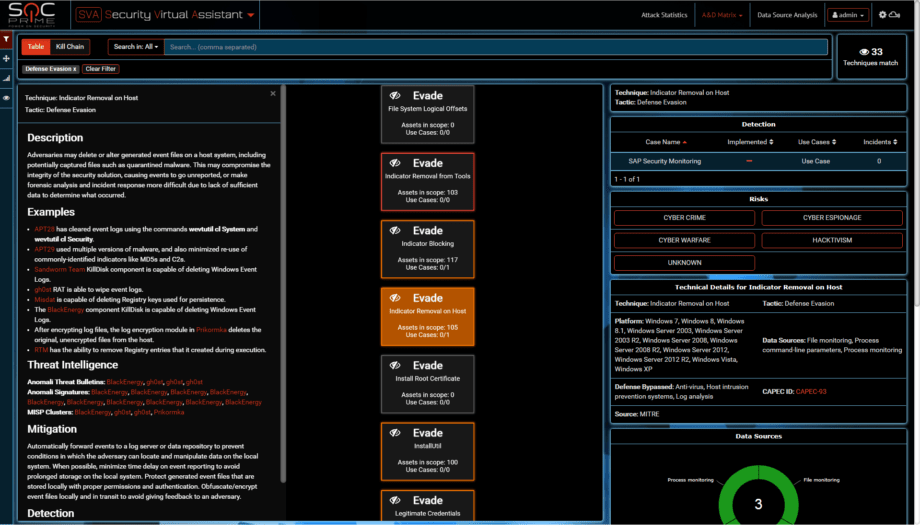Click the cloud icon in top bar
920x528 pixels.
click(895, 15)
